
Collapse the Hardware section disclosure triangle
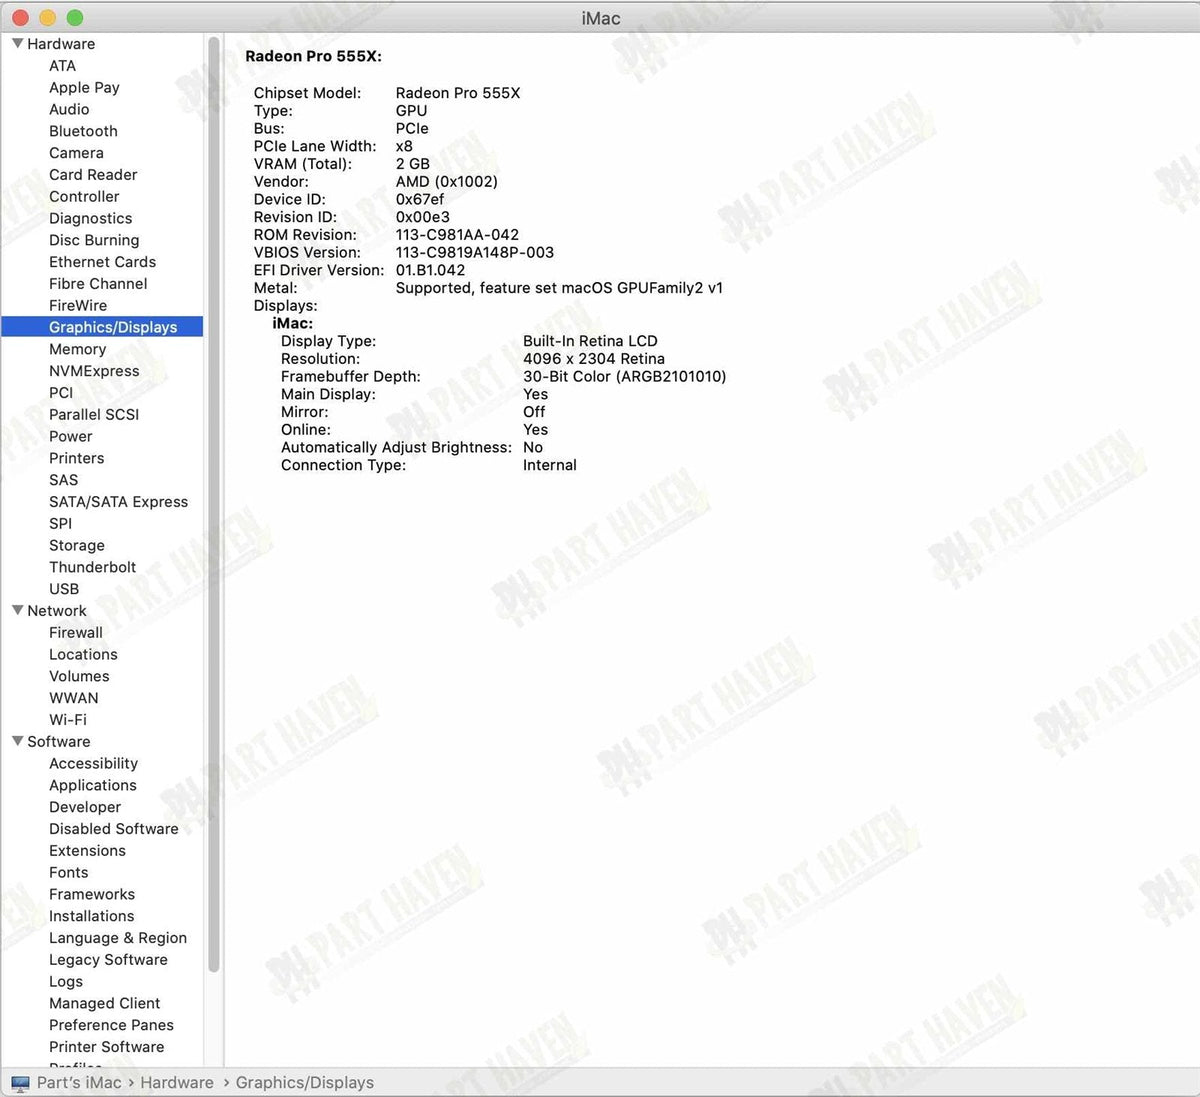point(17,43)
